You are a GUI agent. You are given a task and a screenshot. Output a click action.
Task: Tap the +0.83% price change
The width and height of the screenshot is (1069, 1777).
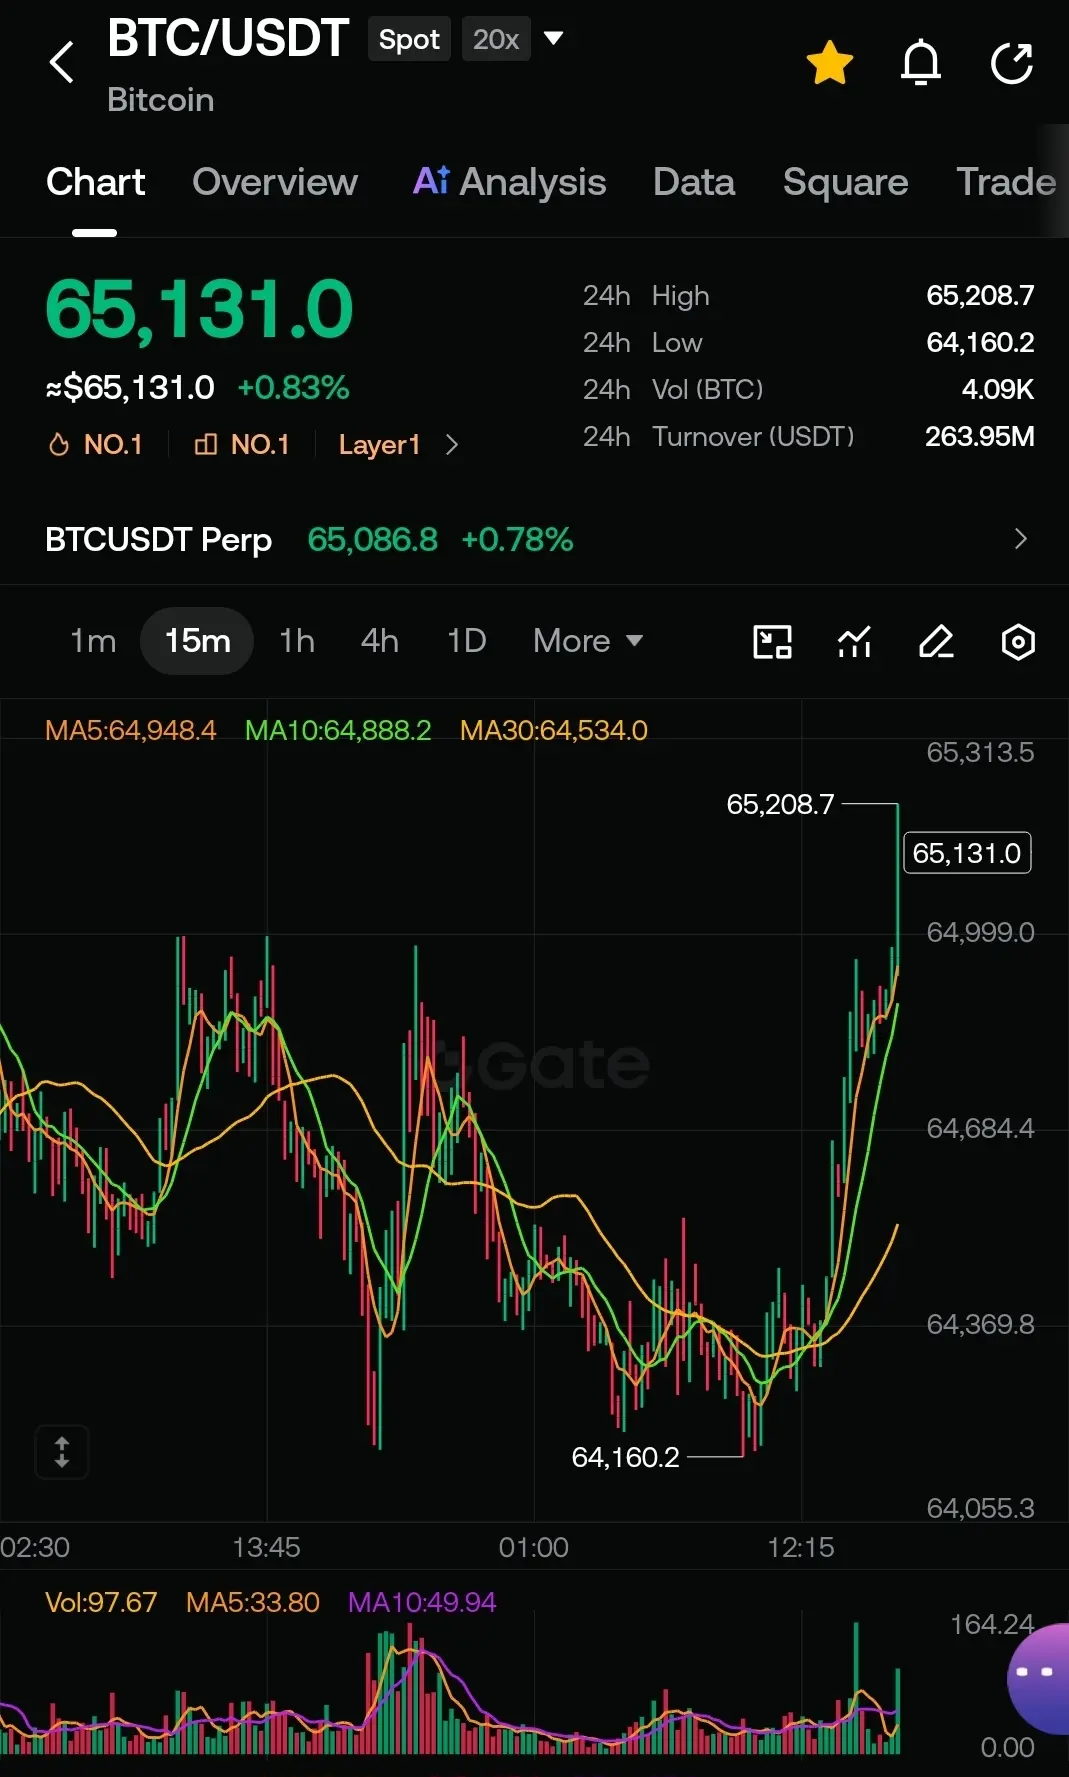tap(293, 388)
